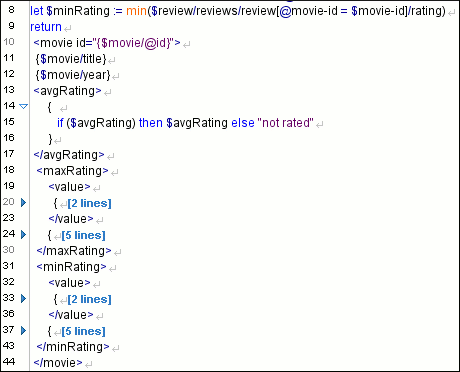Select line number 9 in the gutter
Image resolution: width=460 pixels, height=372 pixels.
pos(11,26)
